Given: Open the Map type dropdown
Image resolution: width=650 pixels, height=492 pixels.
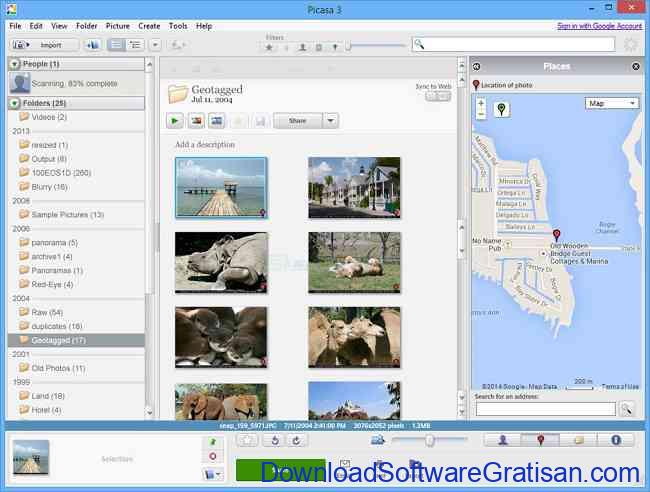Looking at the screenshot, I should [612, 103].
